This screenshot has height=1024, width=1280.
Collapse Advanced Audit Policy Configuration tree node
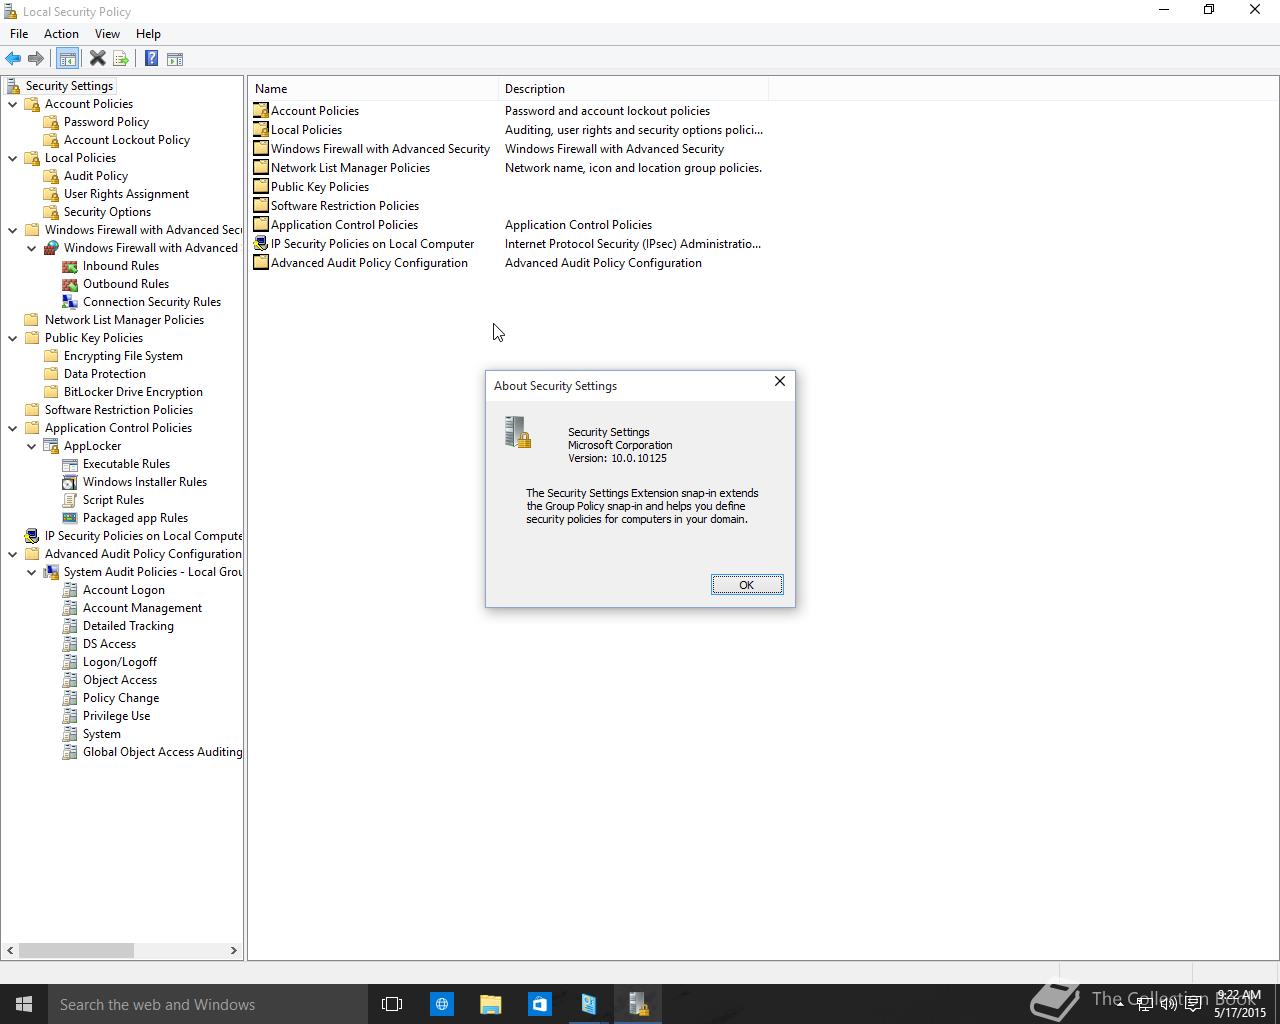click(13, 554)
